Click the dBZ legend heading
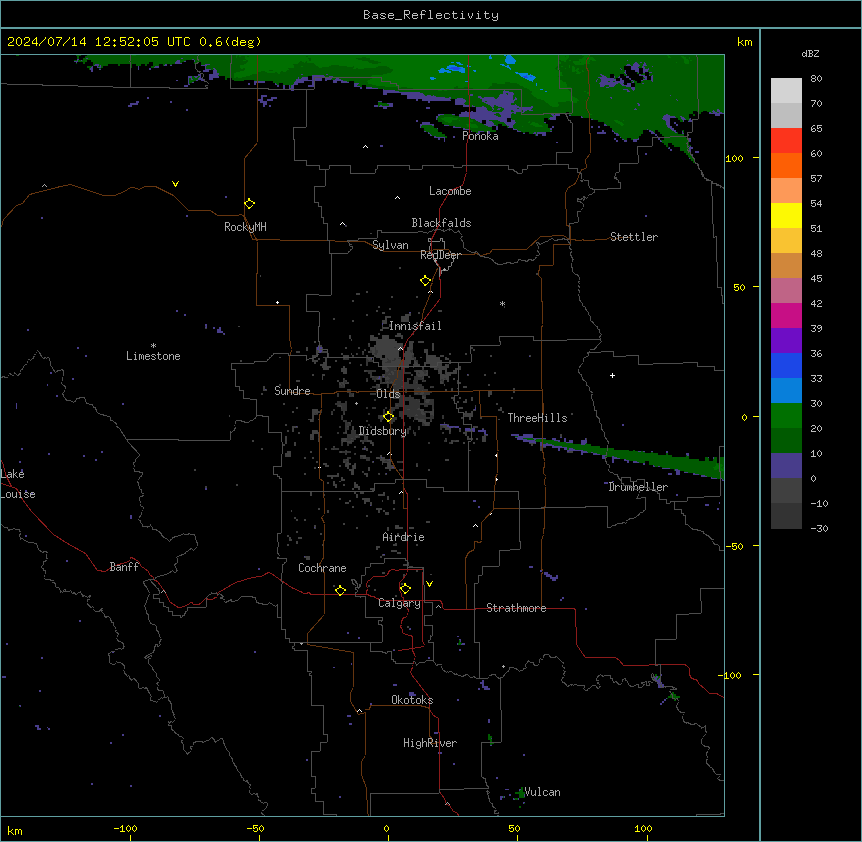The height and width of the screenshot is (842, 862). pyautogui.click(x=810, y=53)
